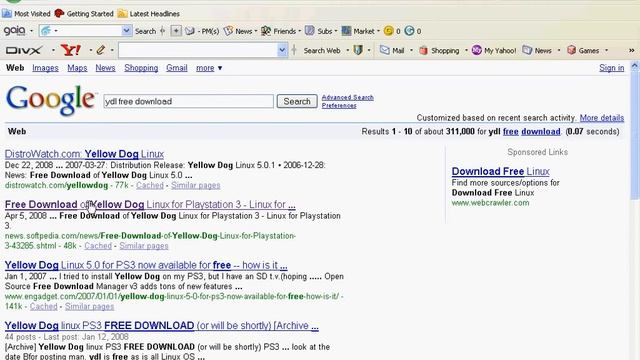640x360 pixels.
Task: Open Gaia PM(s) mail icon
Action: 202,31
